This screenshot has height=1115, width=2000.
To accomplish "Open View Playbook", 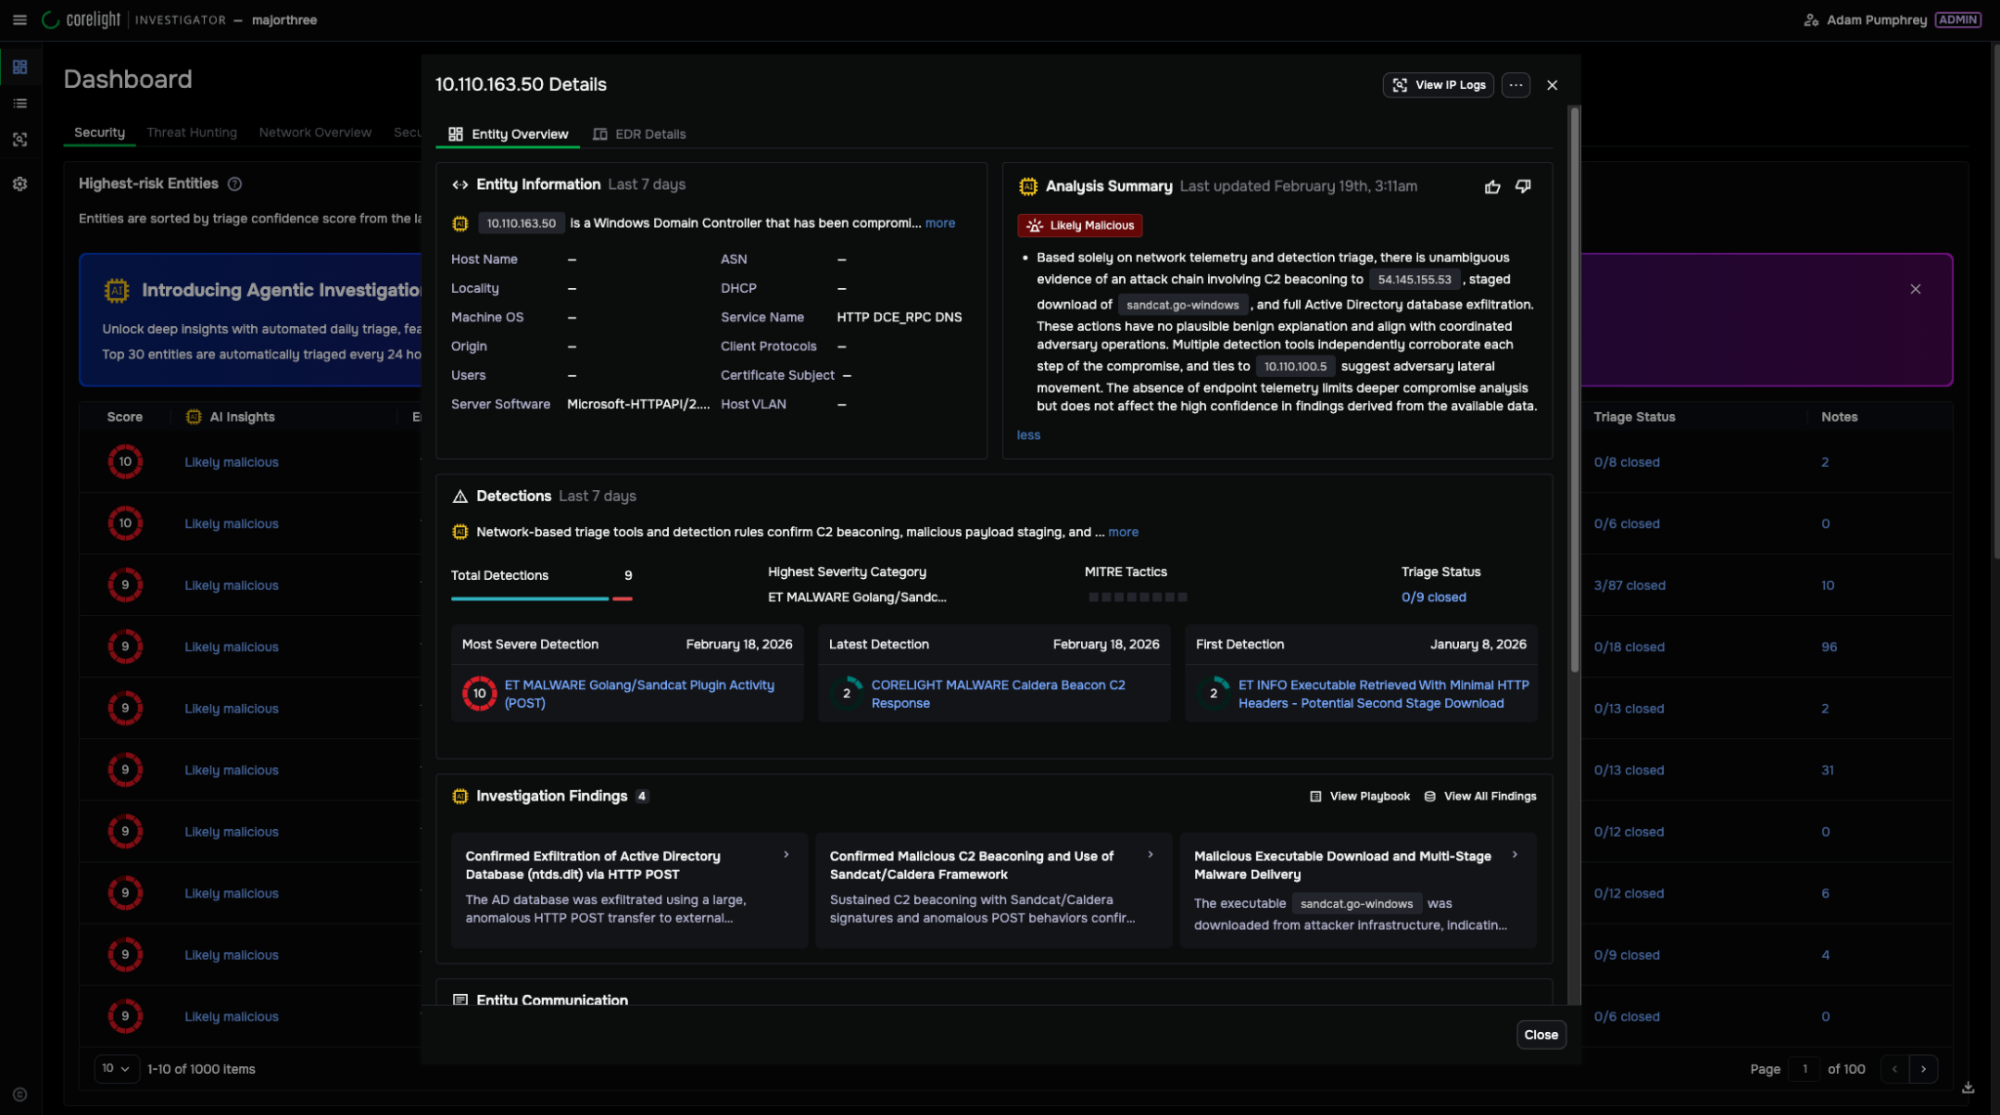I will (x=1360, y=797).
